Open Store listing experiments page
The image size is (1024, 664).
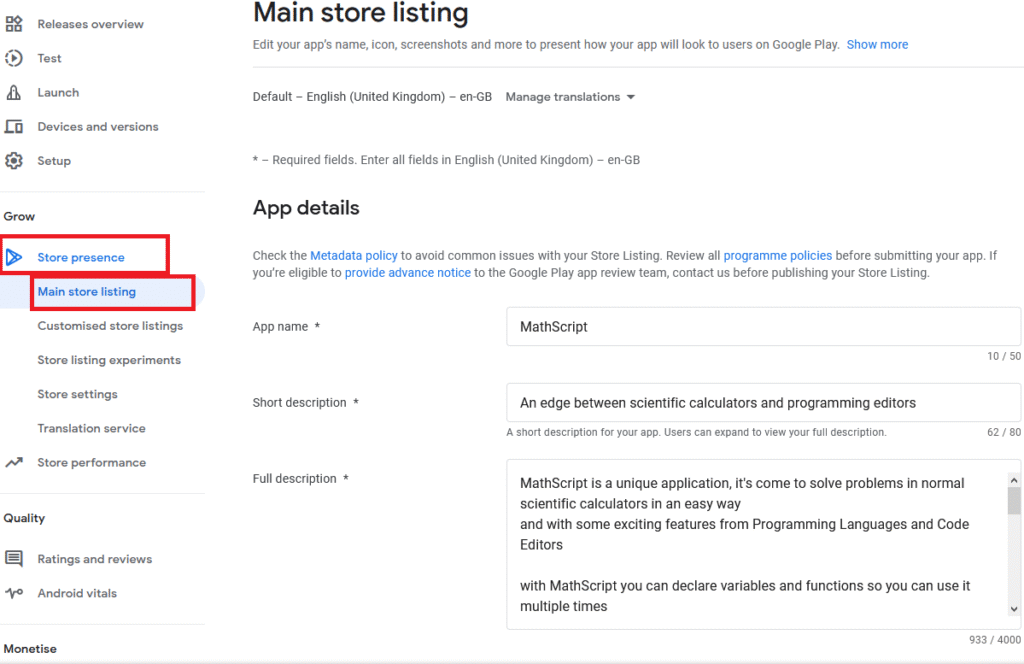tap(109, 360)
